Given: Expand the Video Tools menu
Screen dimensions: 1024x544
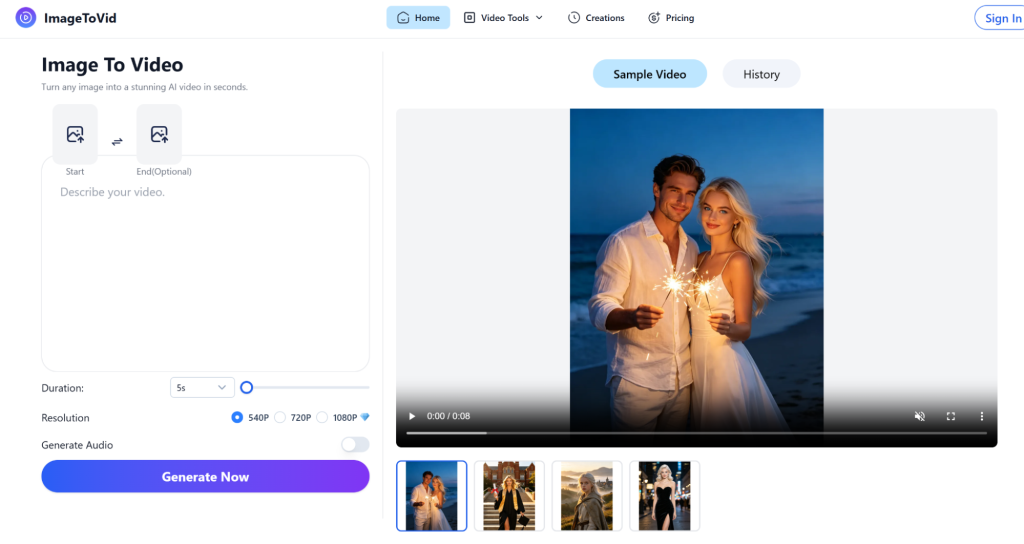Looking at the screenshot, I should point(503,18).
